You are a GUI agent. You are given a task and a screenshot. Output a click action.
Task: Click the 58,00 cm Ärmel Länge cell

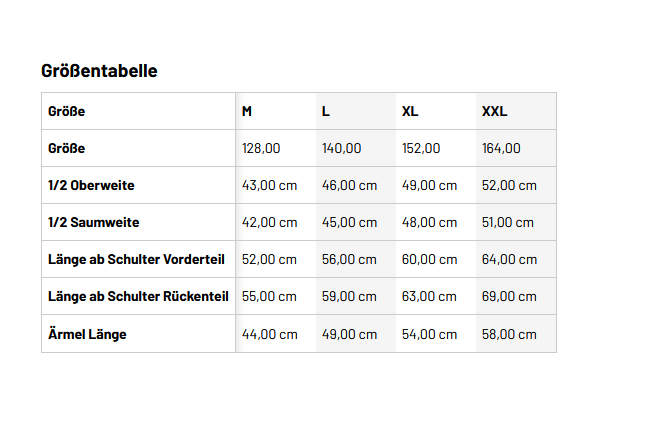pos(509,334)
